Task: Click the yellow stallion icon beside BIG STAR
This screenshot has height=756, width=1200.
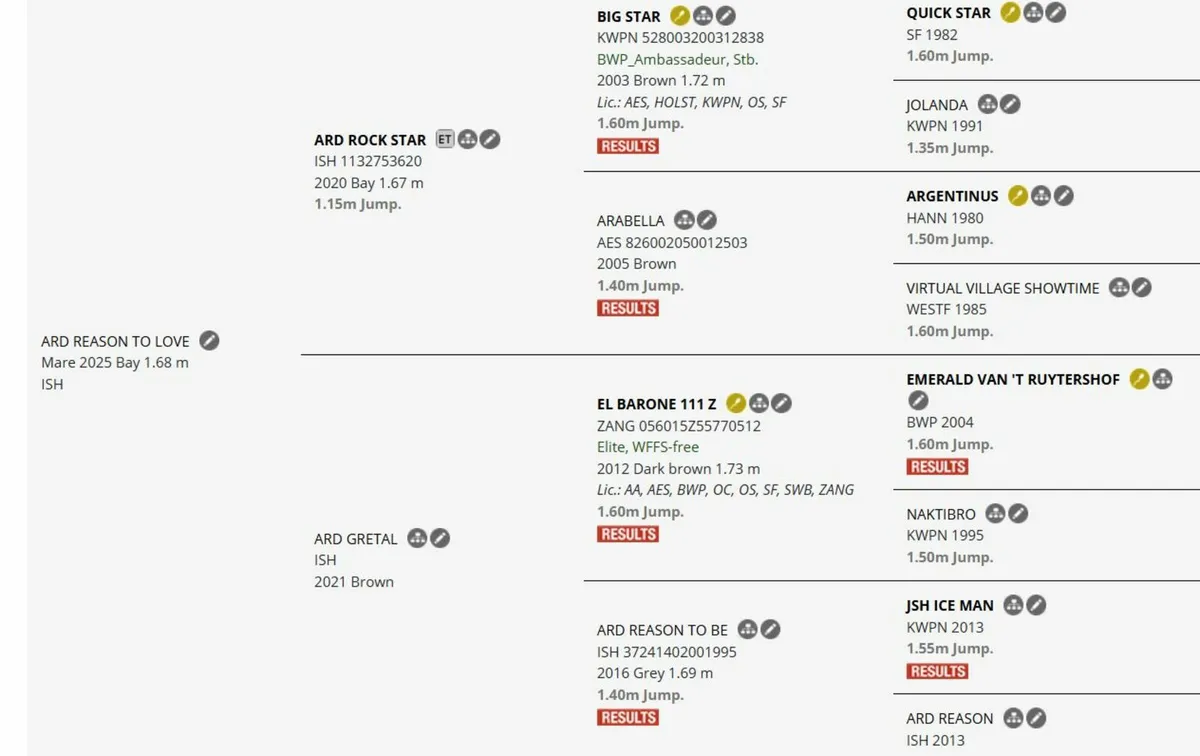Action: pos(680,16)
